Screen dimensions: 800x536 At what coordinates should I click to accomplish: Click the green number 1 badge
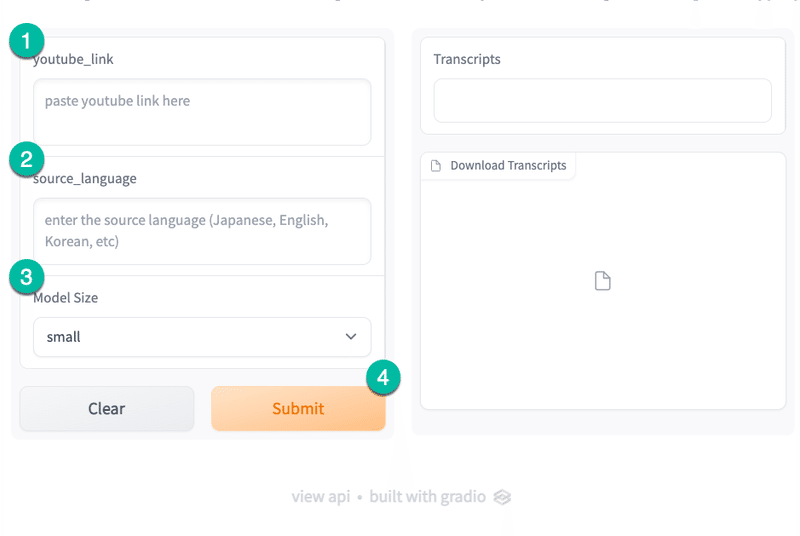point(26,42)
